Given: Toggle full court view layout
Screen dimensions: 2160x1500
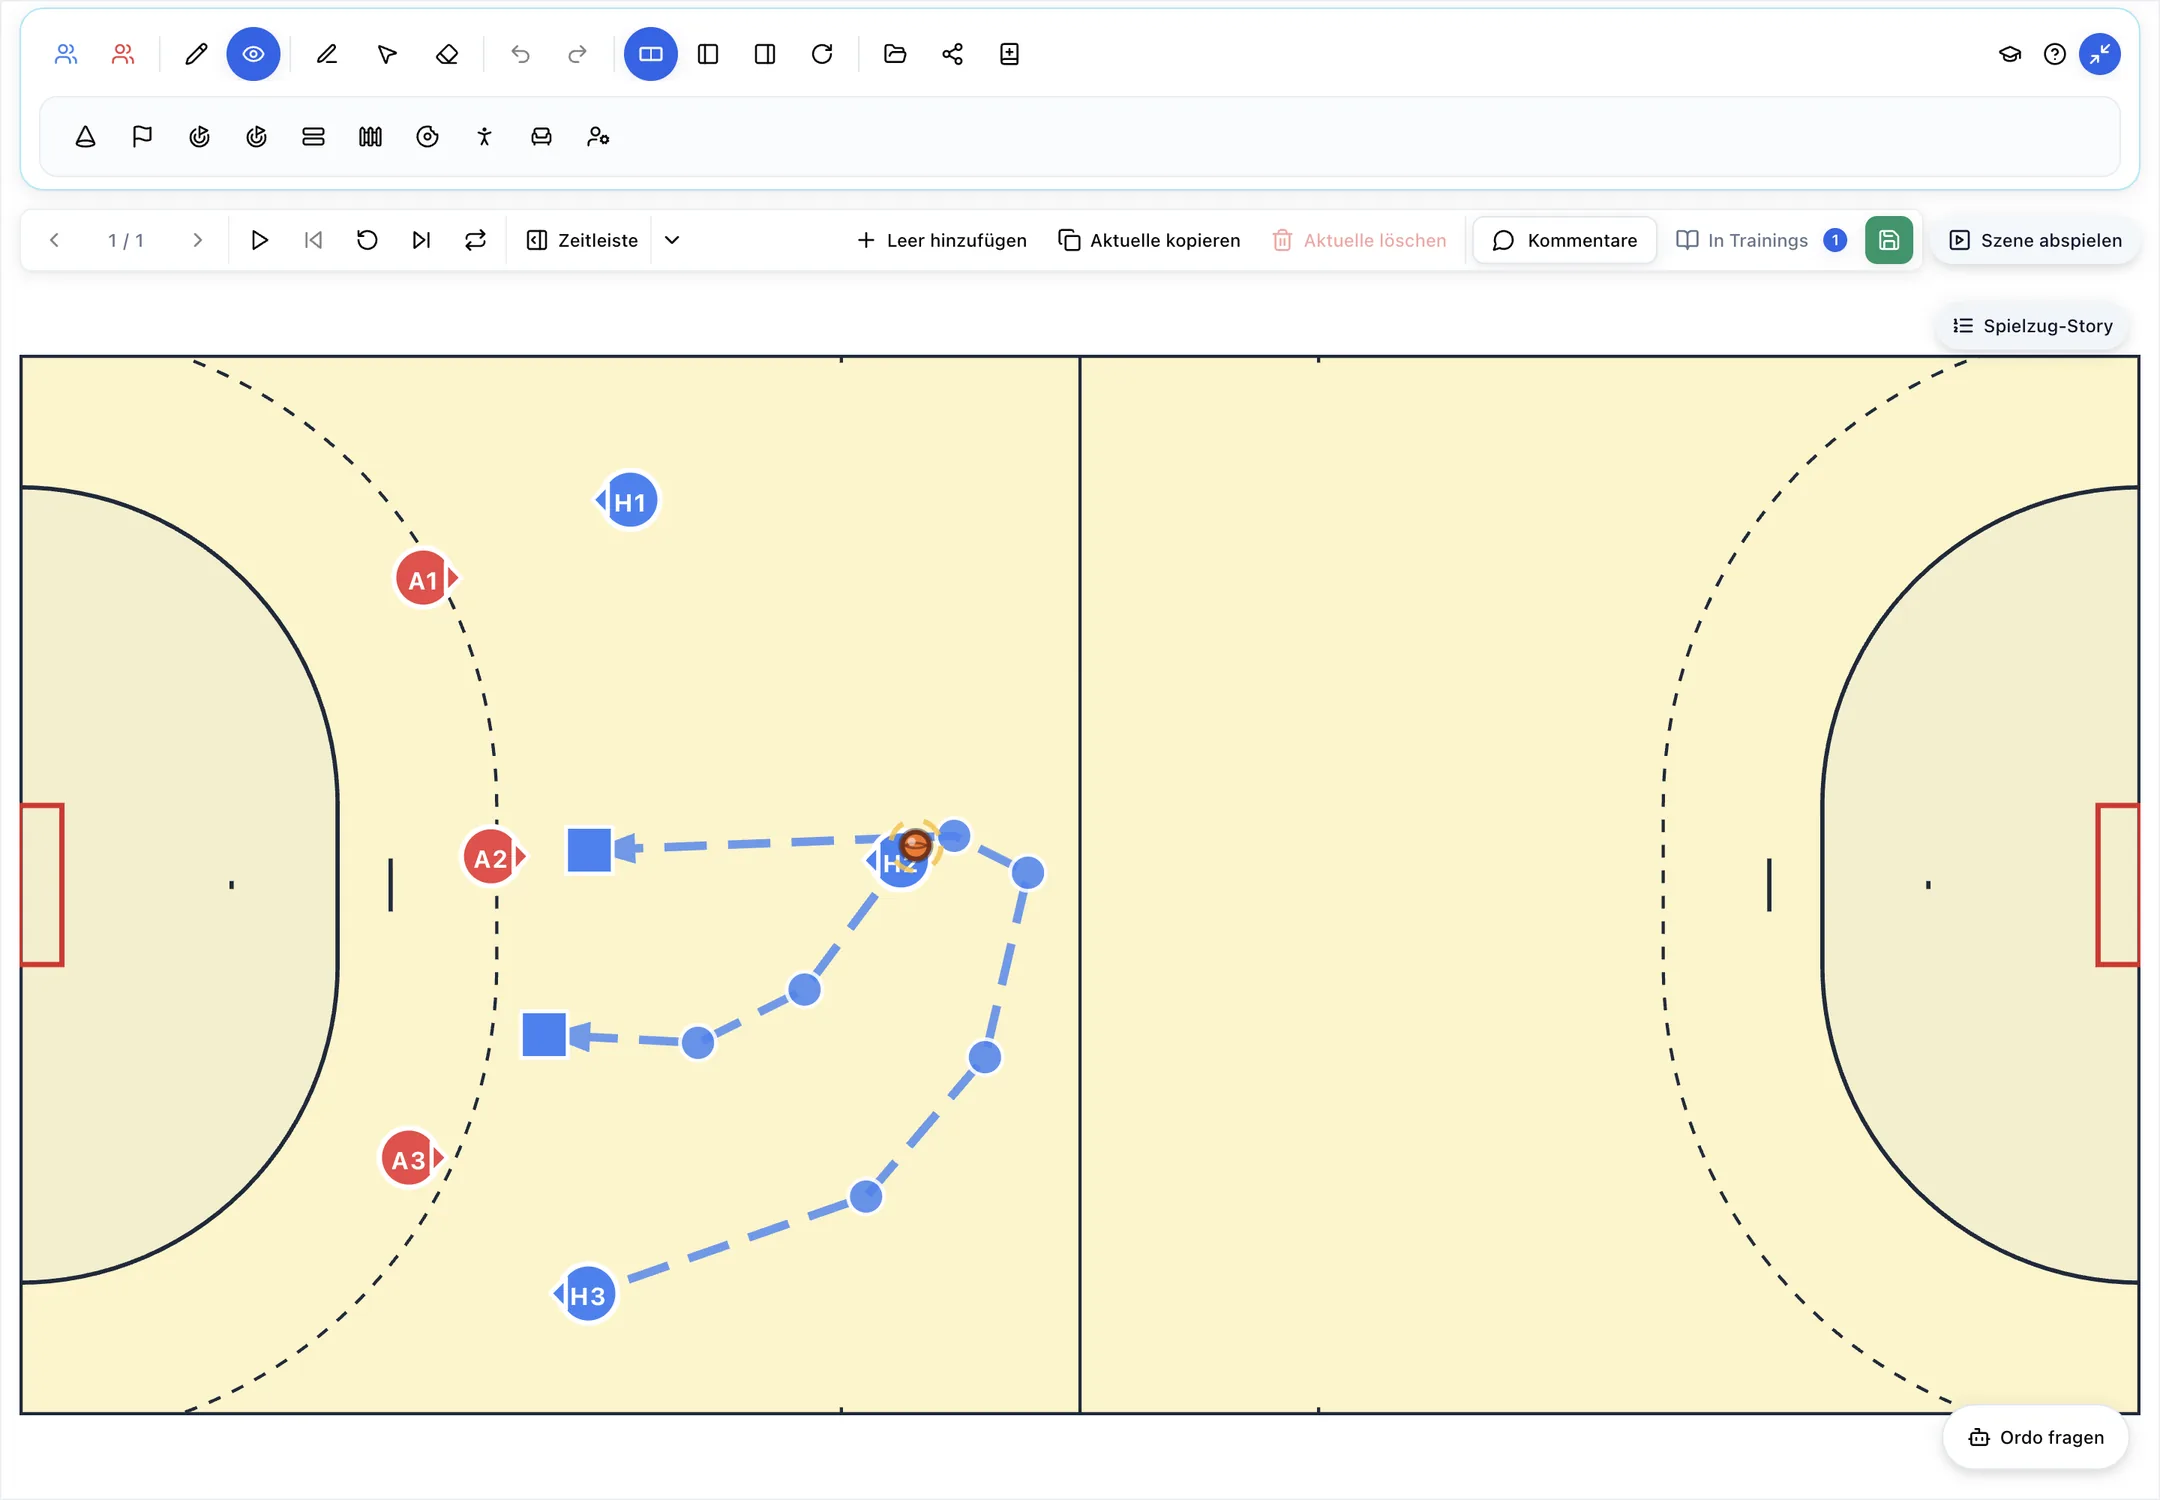Looking at the screenshot, I should 651,54.
